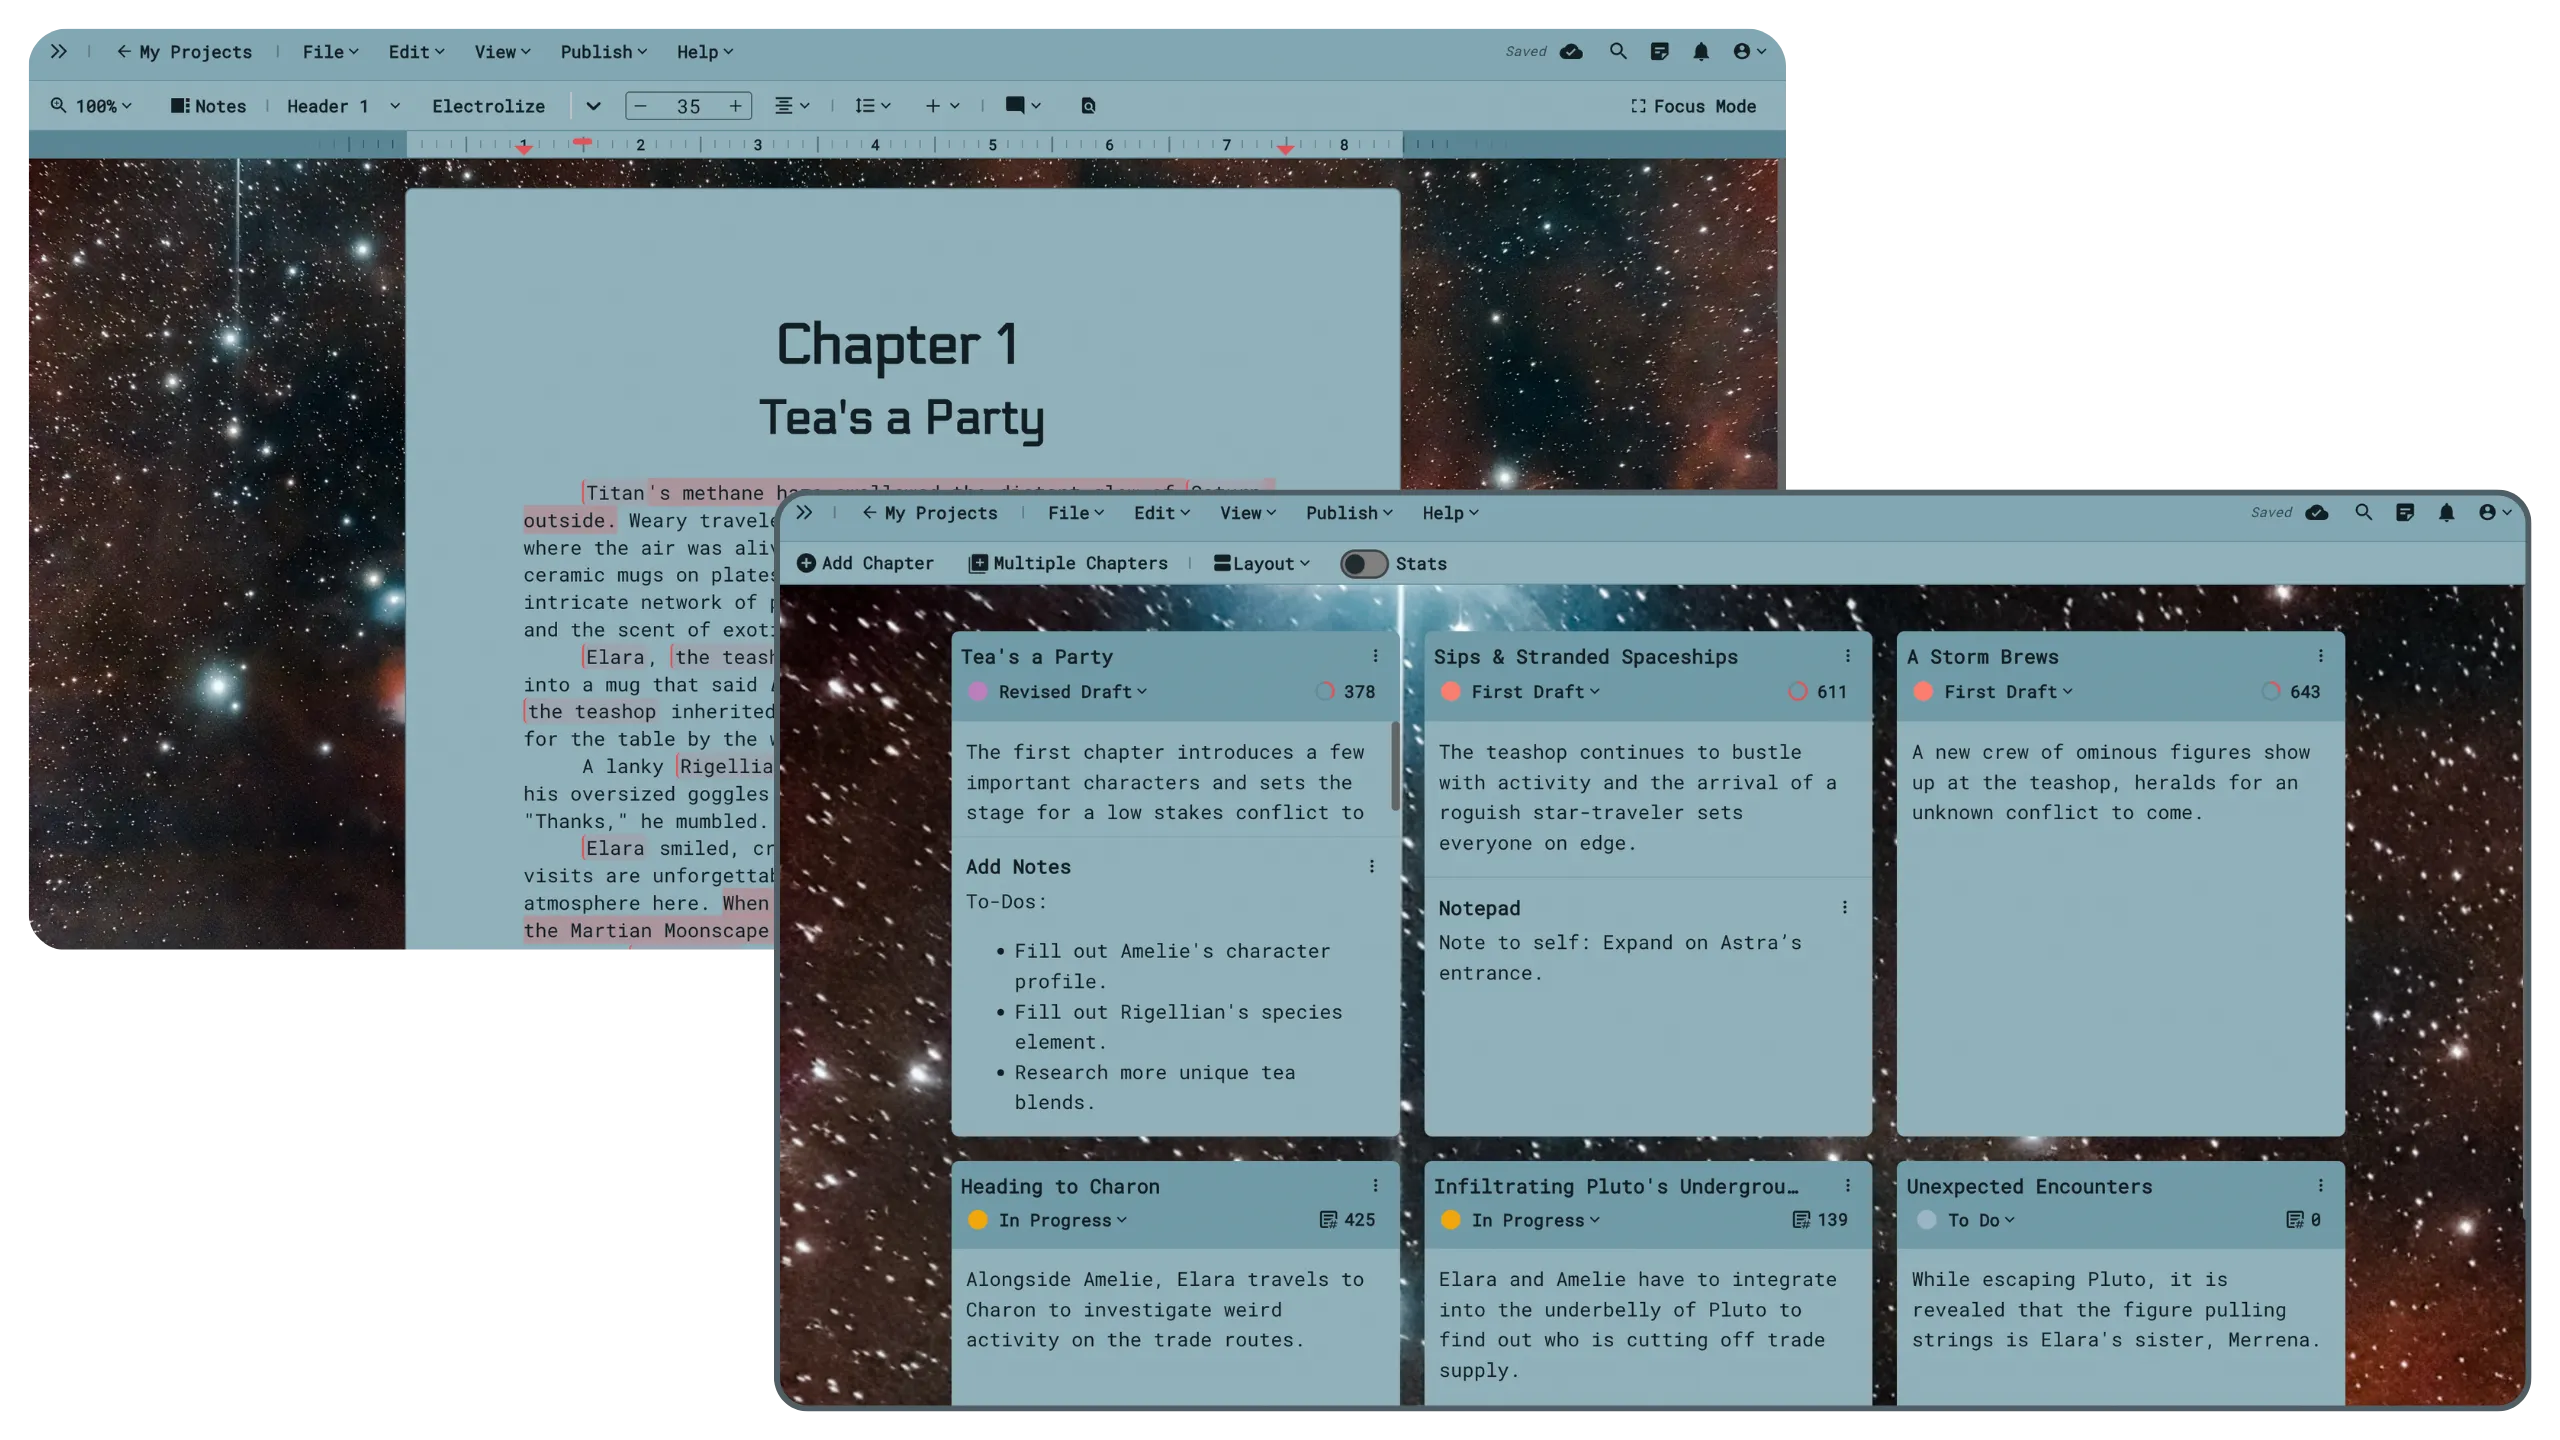Open the Notepad section options menu
2560x1440 pixels.
[x=1845, y=907]
